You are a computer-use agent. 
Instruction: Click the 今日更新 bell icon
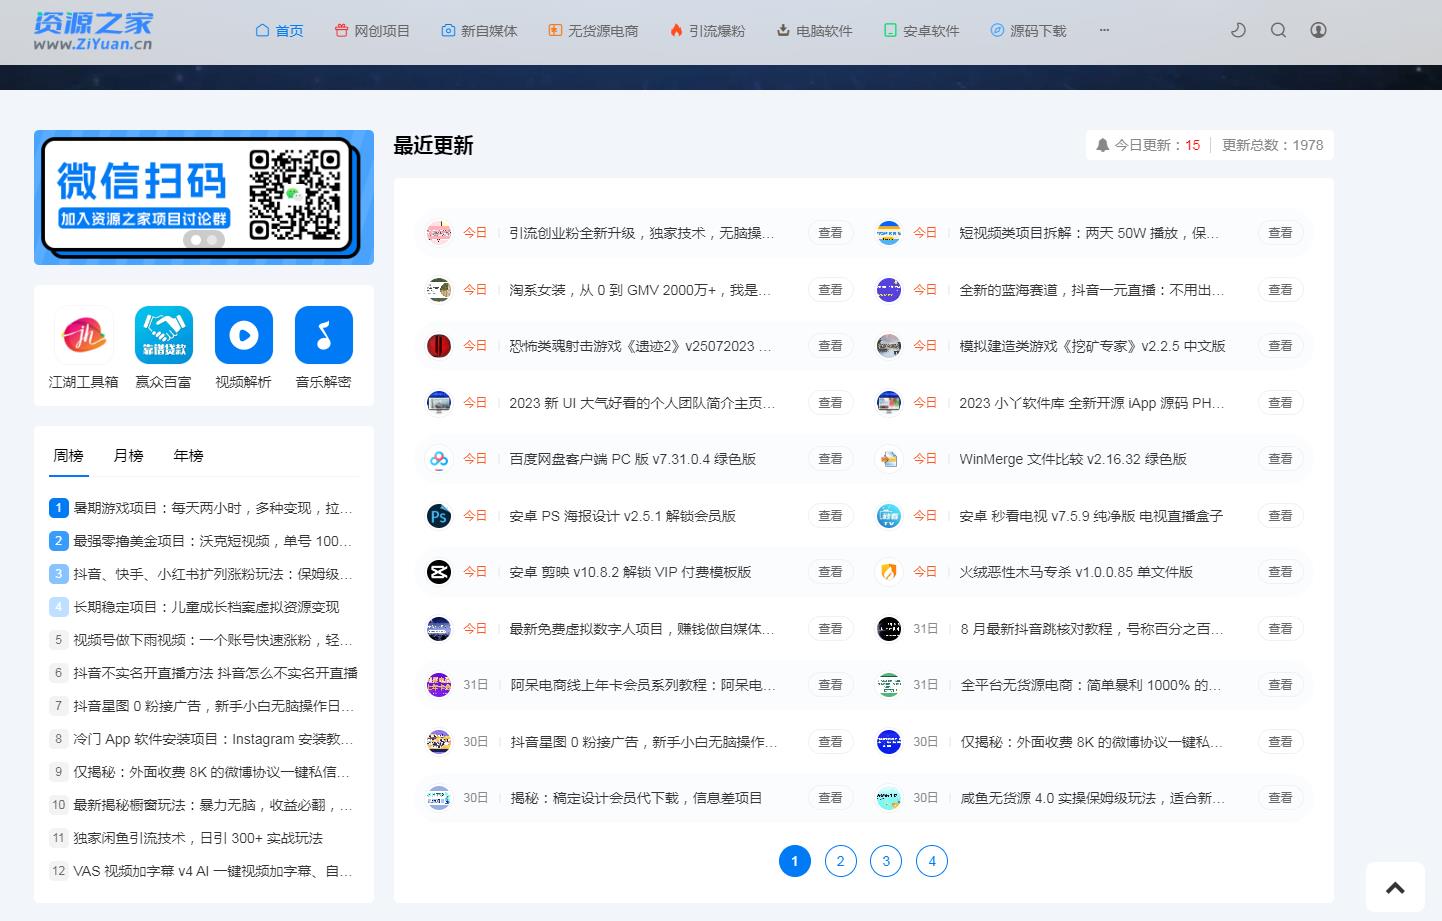(x=1103, y=145)
